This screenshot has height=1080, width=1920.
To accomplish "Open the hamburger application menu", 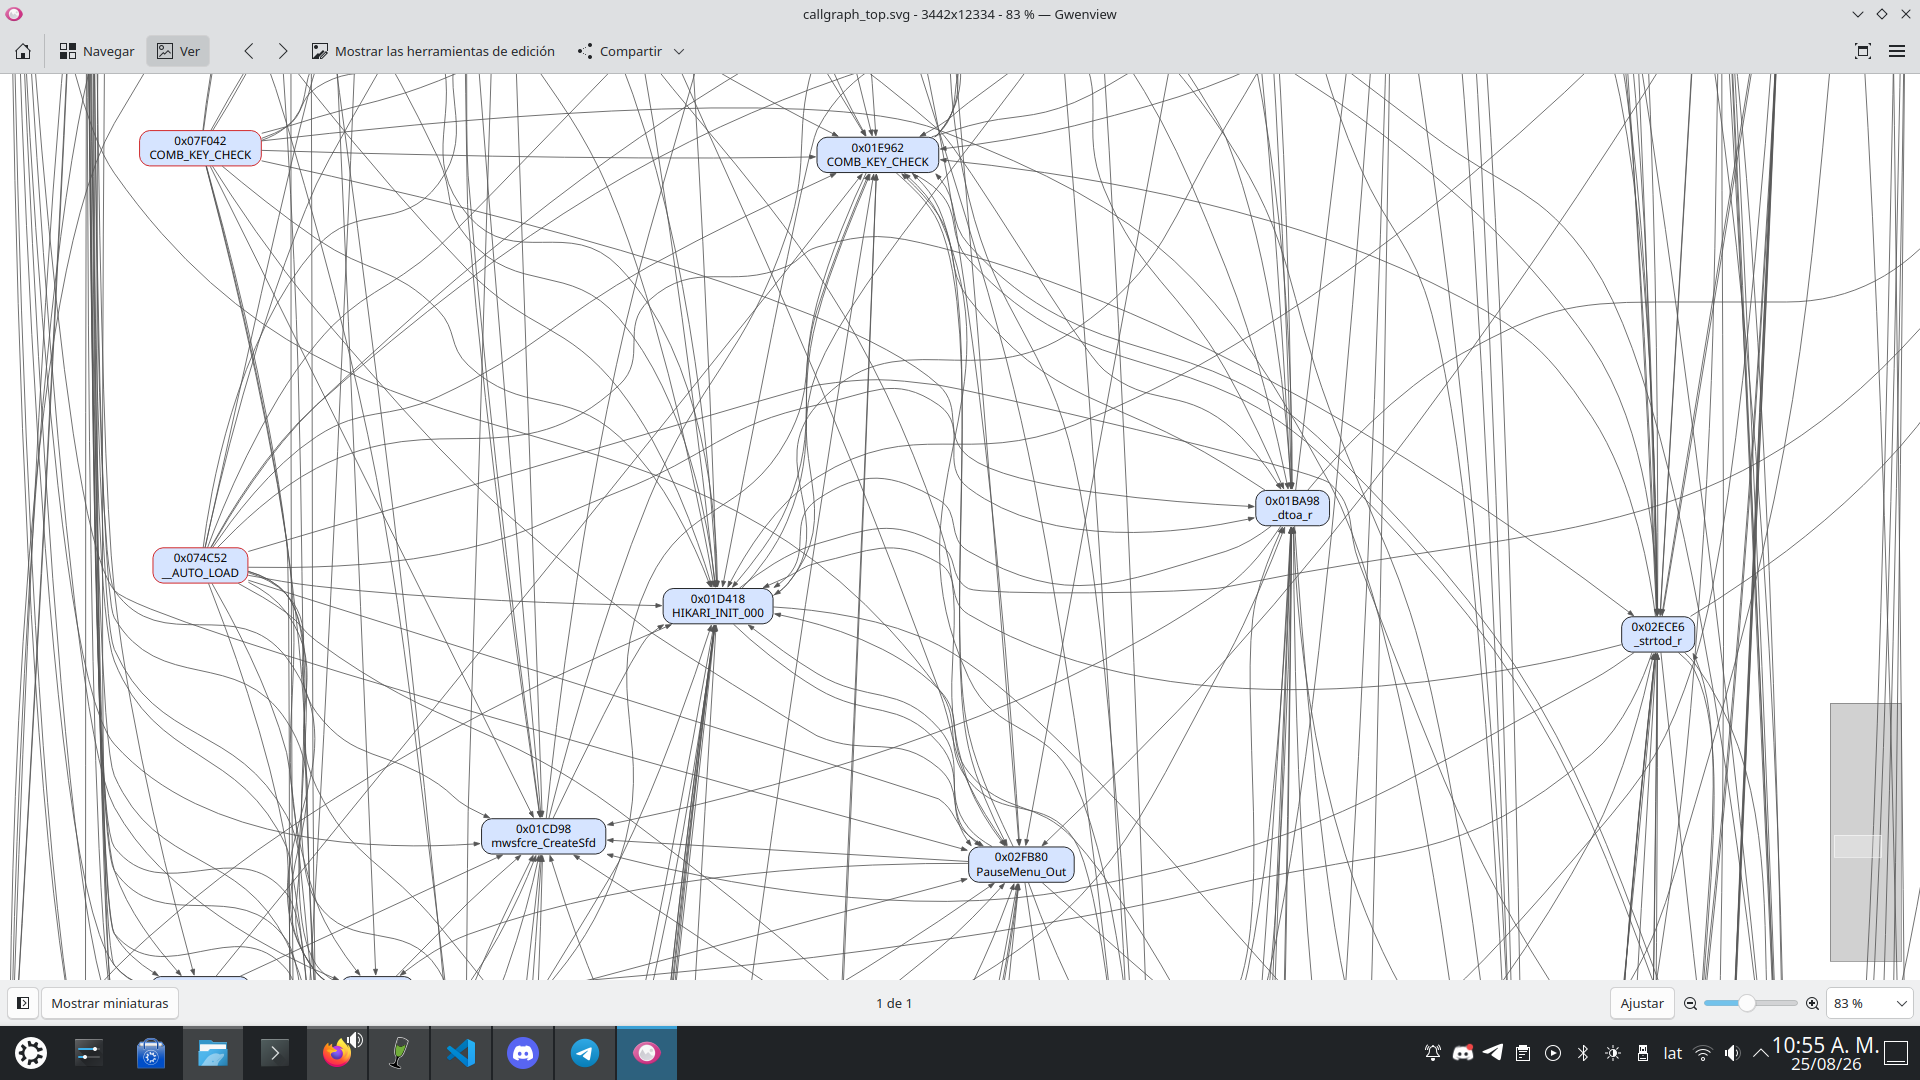I will point(1897,51).
